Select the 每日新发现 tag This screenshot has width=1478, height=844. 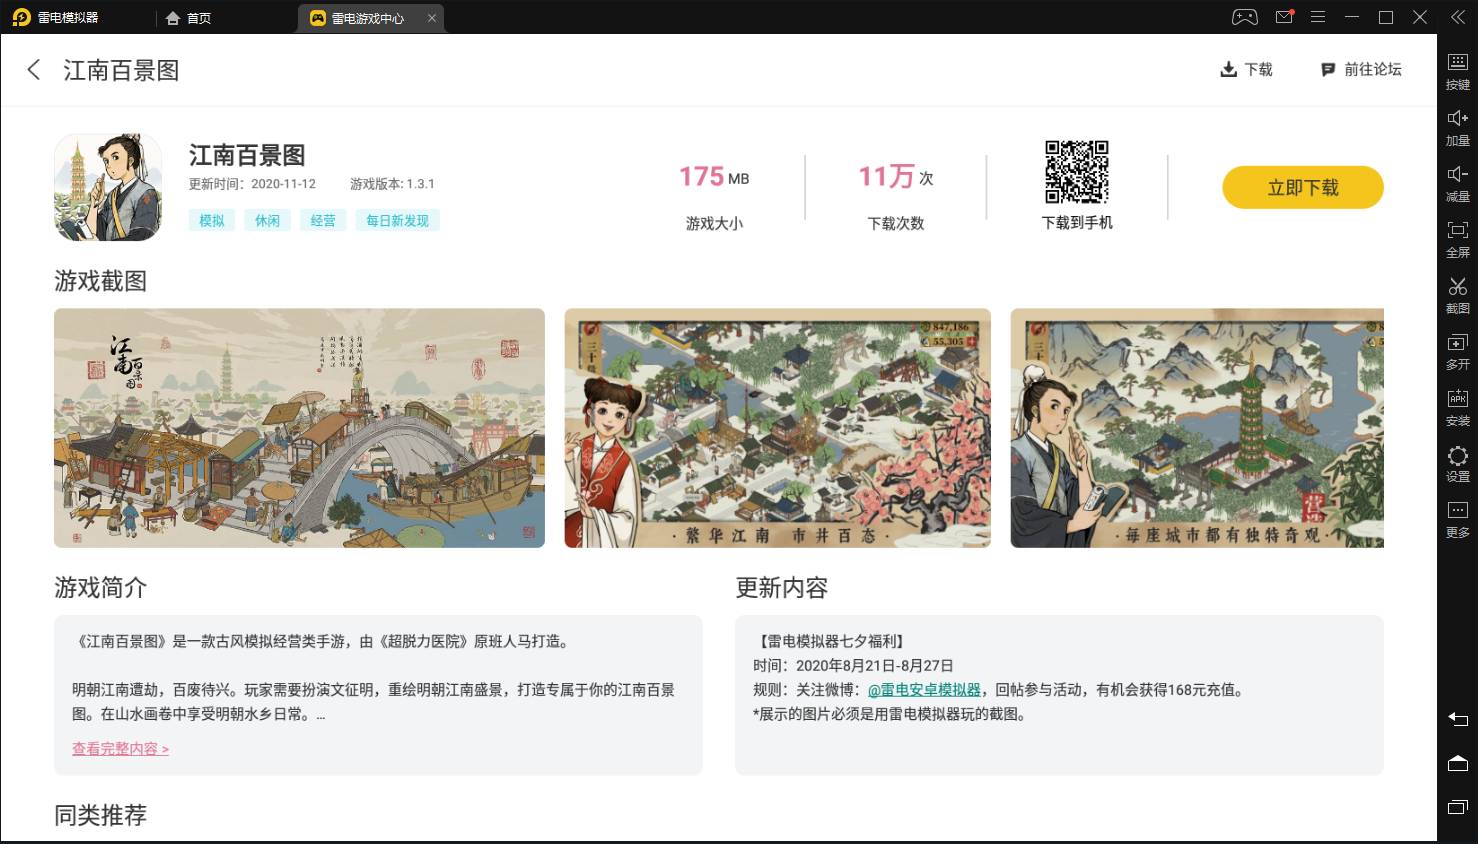pyautogui.click(x=397, y=221)
